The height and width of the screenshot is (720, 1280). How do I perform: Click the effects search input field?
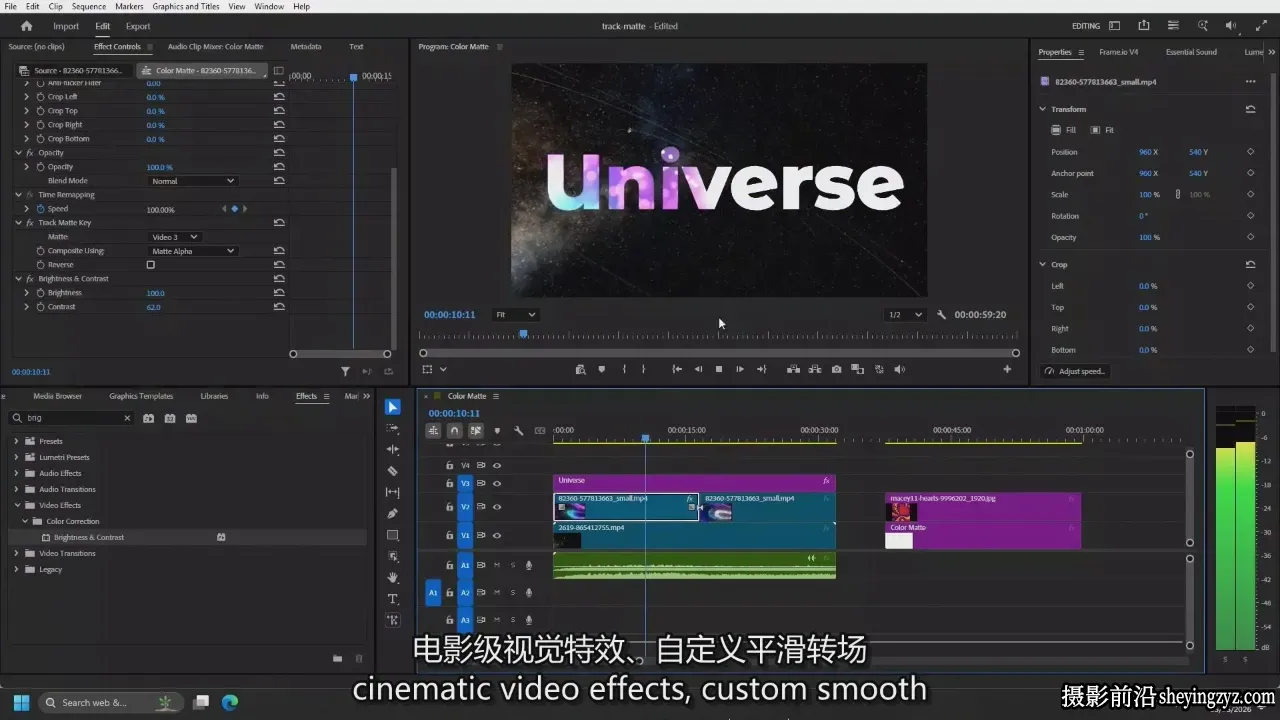click(x=70, y=418)
